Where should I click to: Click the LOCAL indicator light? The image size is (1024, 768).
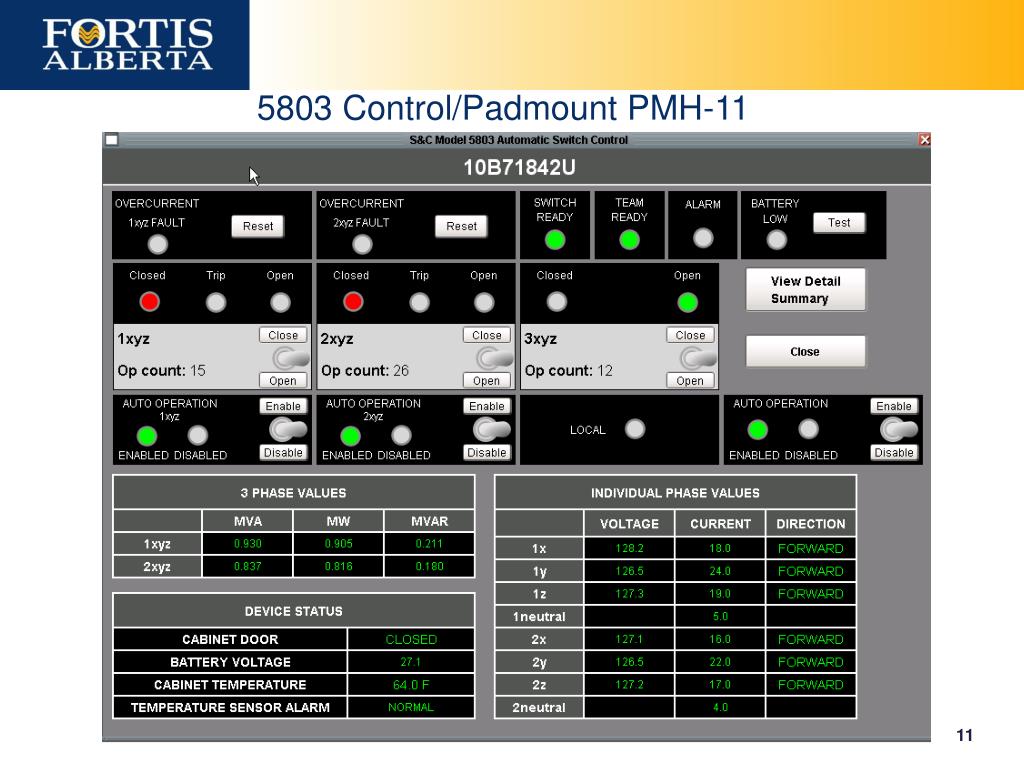(635, 428)
